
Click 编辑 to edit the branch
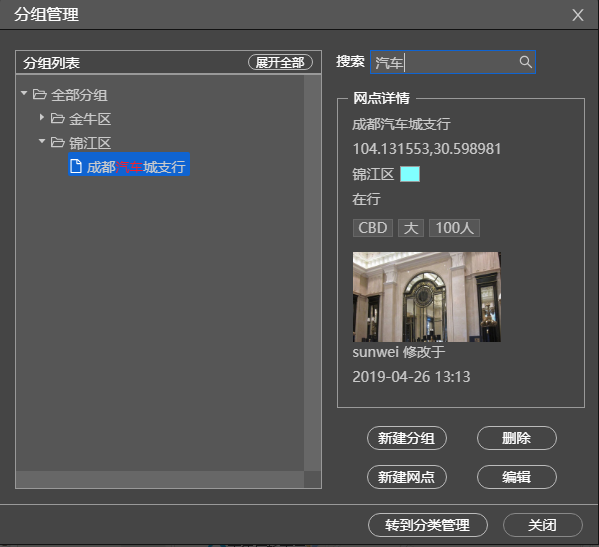point(517,477)
